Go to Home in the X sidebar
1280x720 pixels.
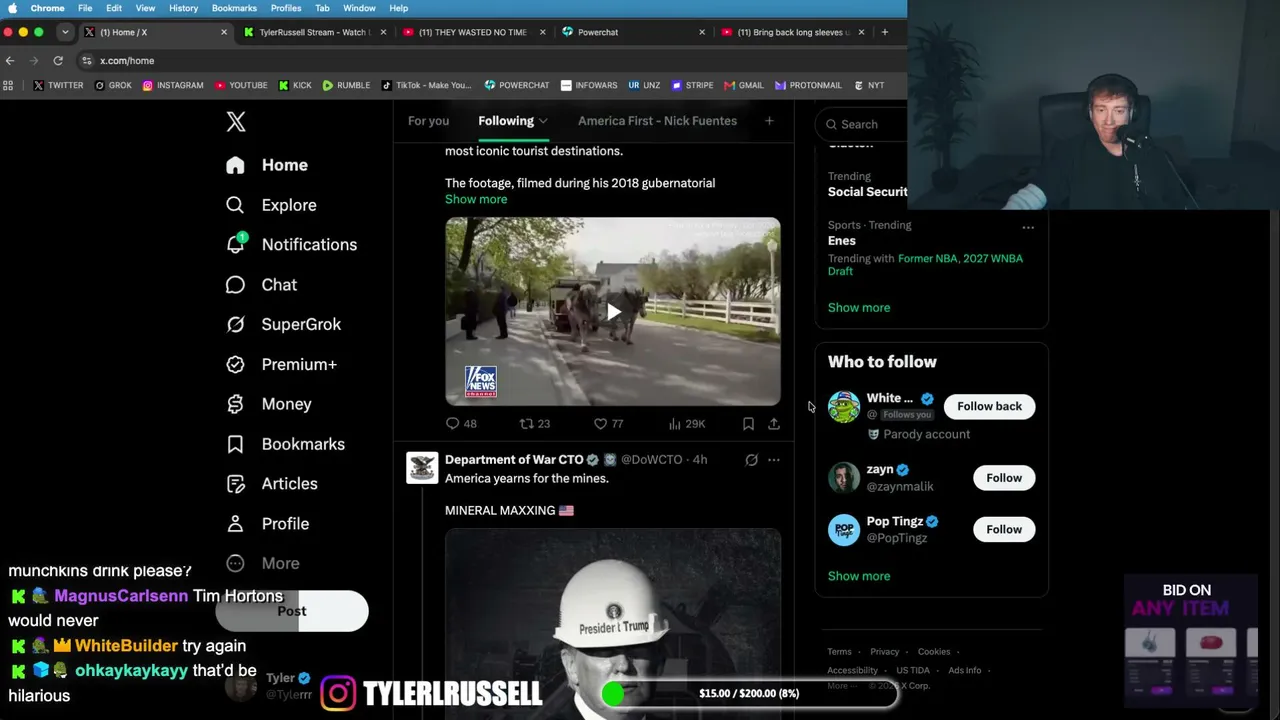tap(267, 165)
